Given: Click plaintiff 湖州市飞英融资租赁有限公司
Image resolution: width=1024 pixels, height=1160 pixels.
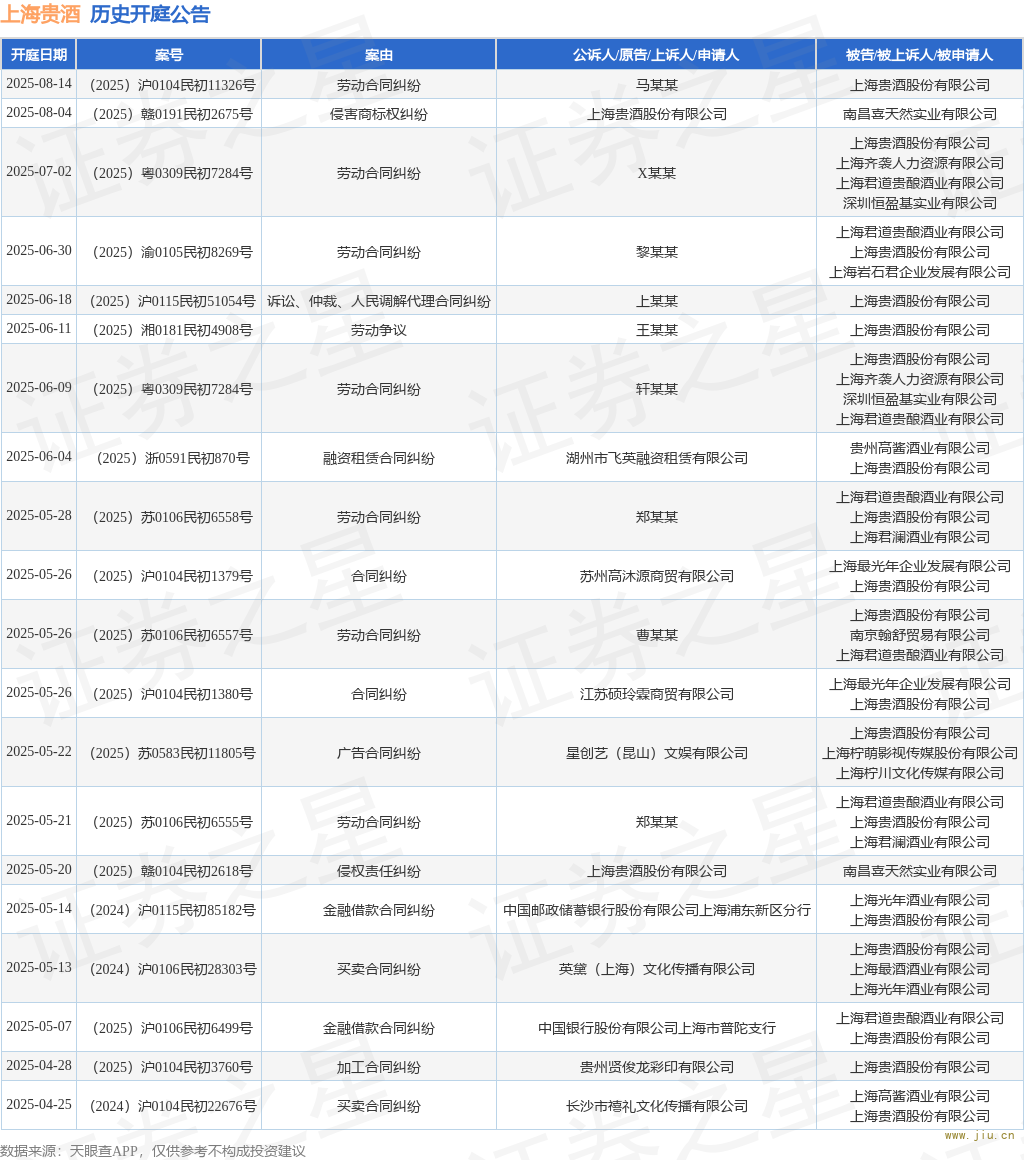Looking at the screenshot, I should click(x=657, y=458).
